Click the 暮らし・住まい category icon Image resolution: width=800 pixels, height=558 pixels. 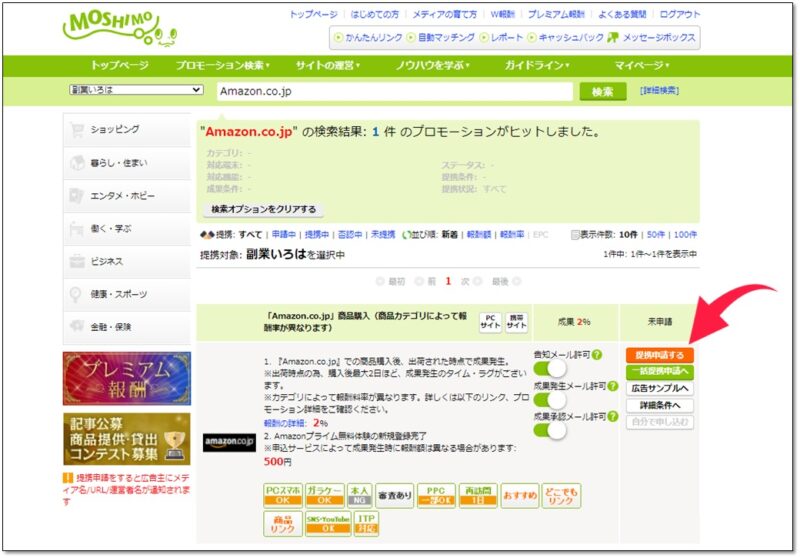coord(77,163)
